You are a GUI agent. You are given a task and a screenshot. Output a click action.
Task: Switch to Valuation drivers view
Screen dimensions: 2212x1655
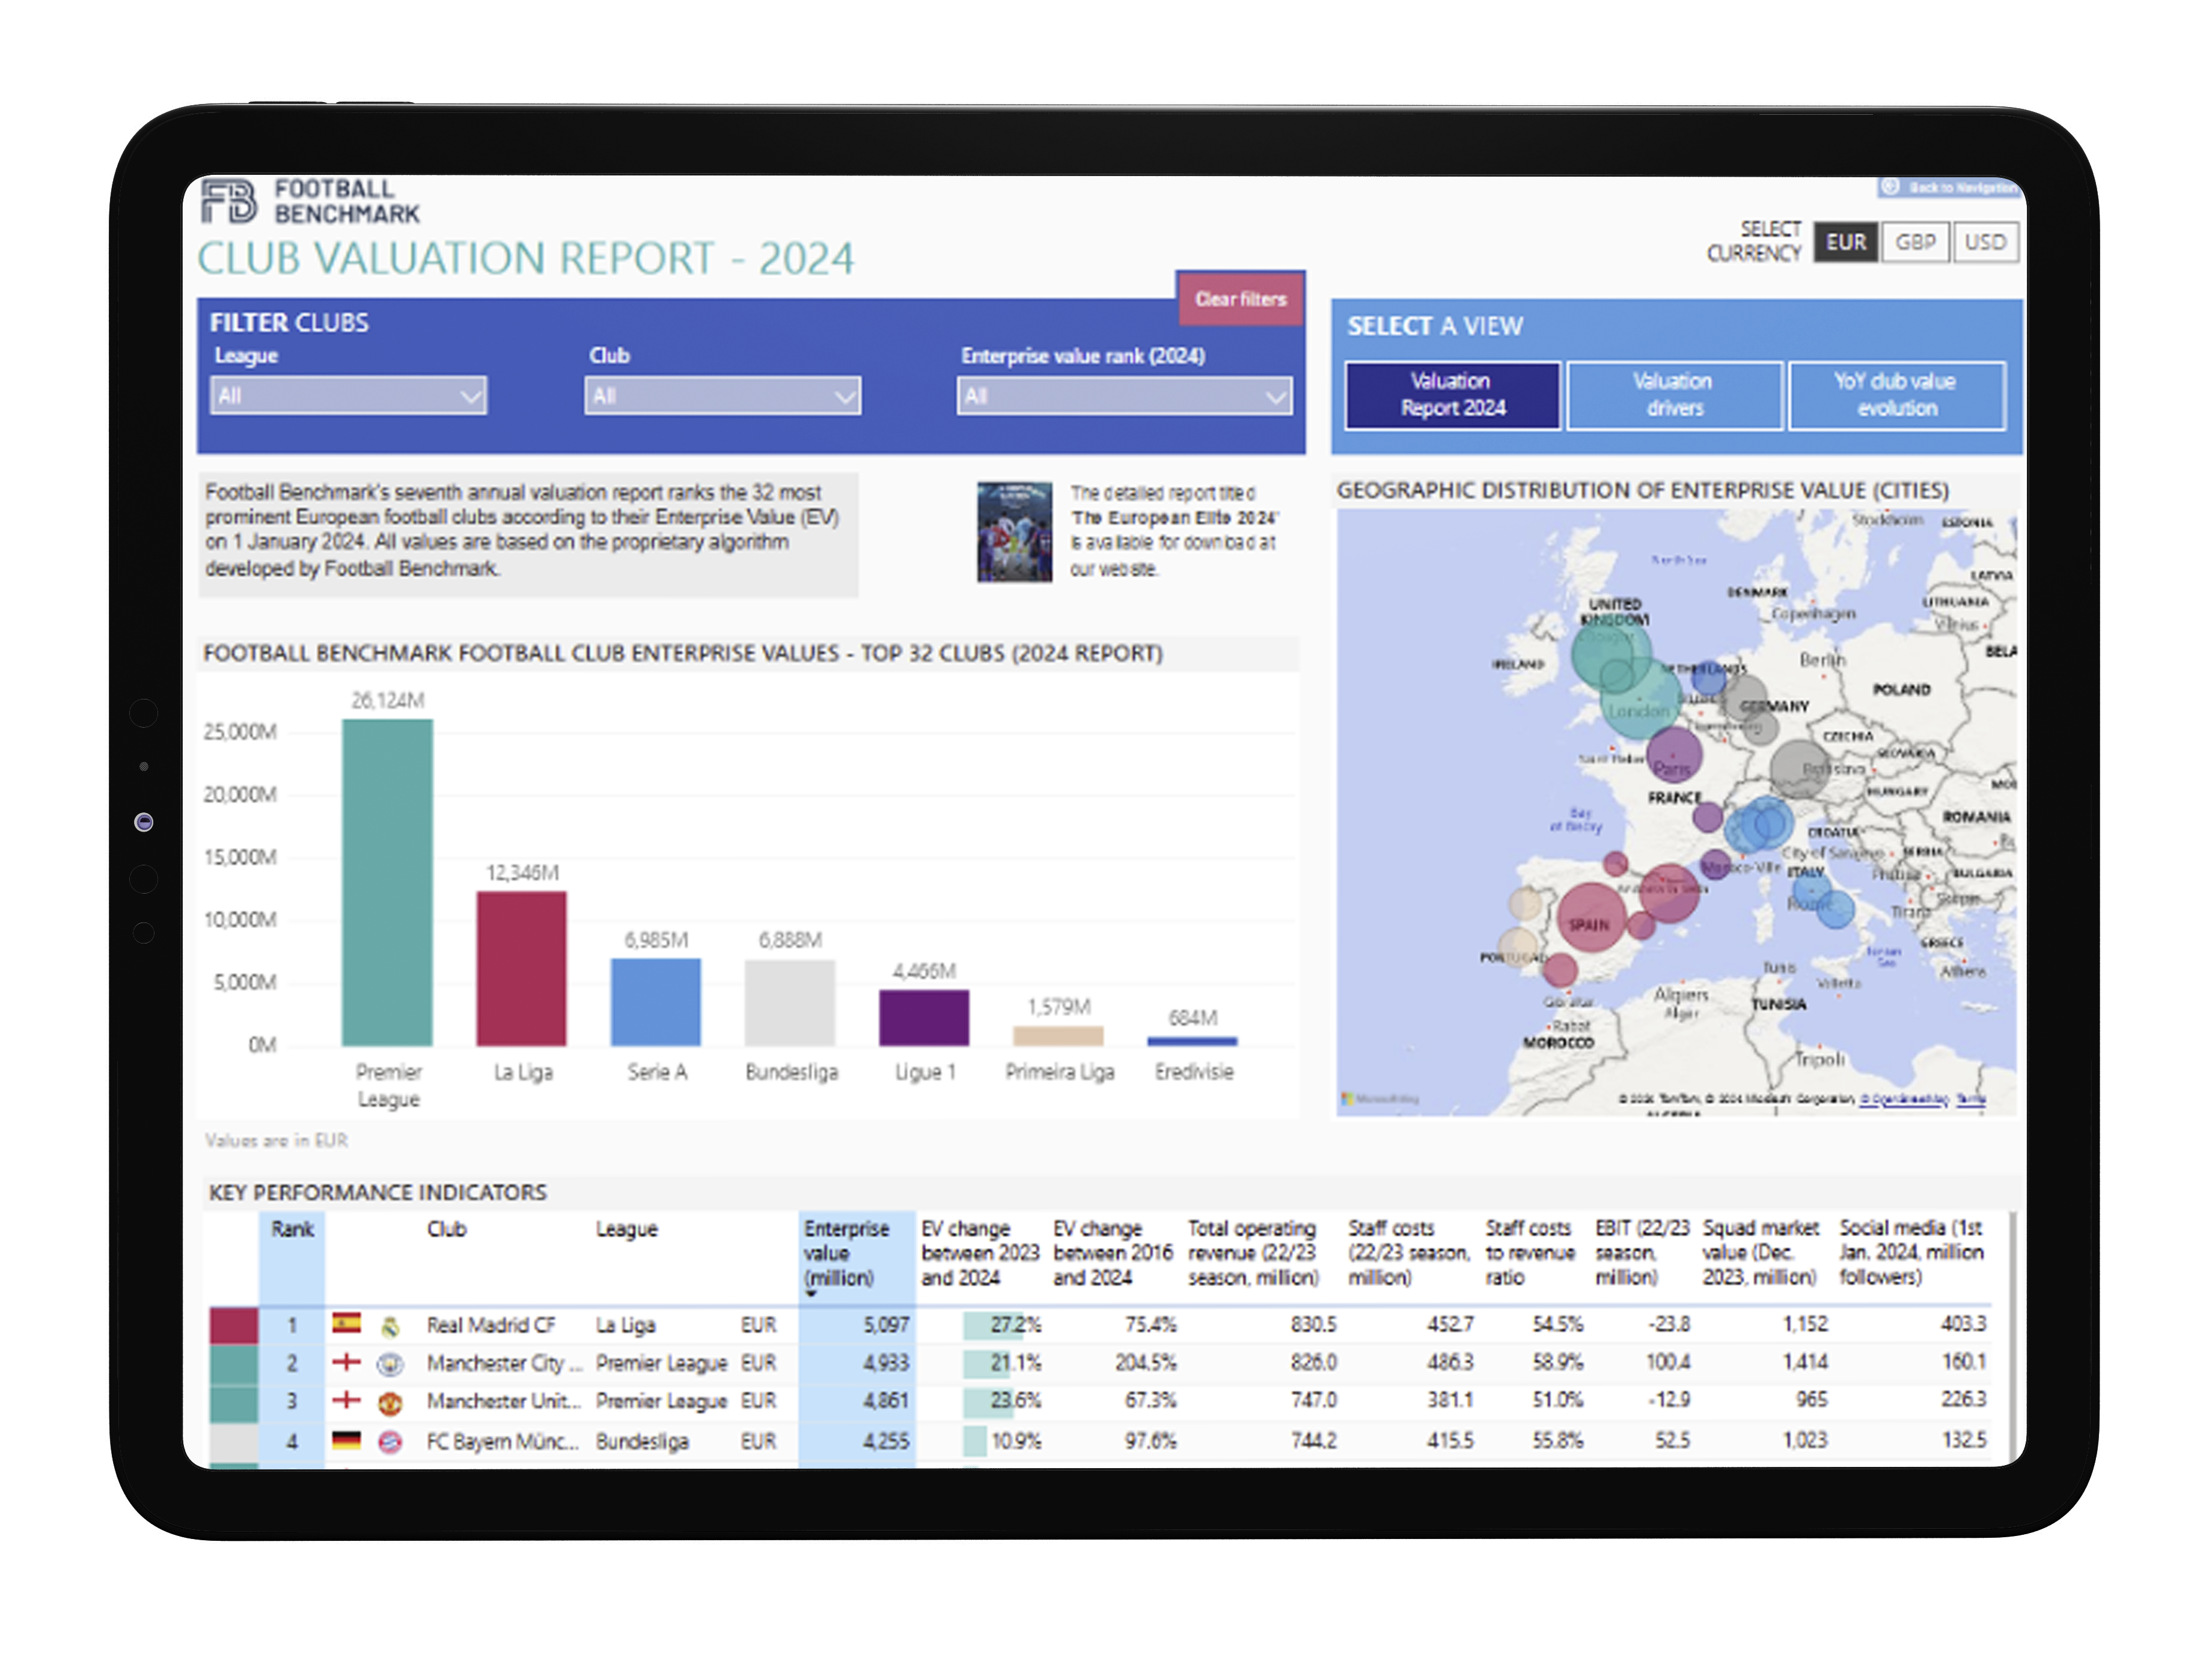(1674, 395)
